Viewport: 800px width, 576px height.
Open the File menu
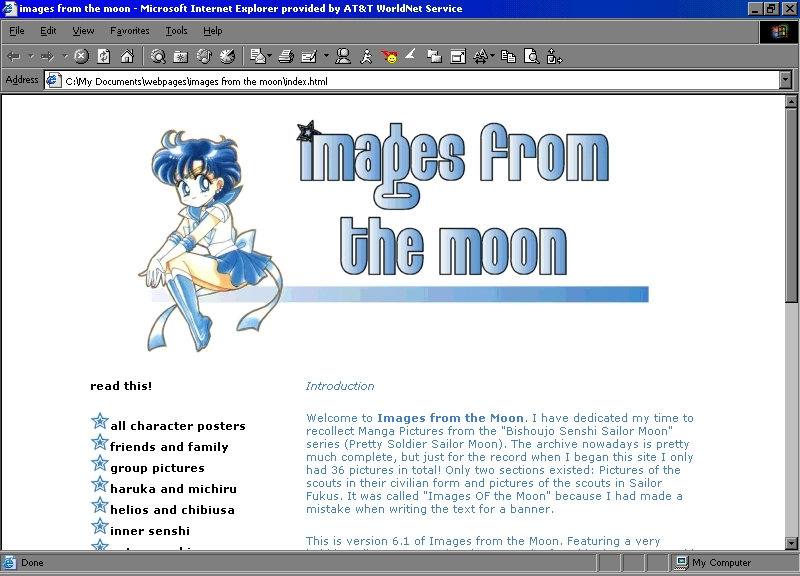point(17,31)
